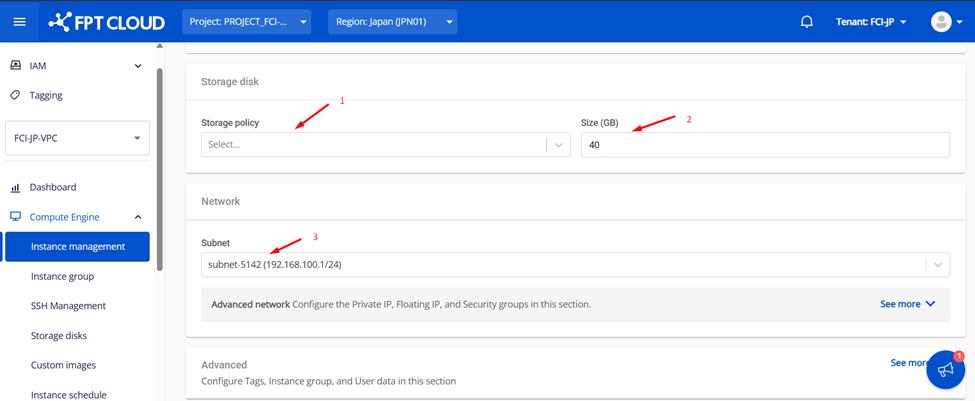Collapse the Compute Engine menu section

pyautogui.click(x=138, y=217)
